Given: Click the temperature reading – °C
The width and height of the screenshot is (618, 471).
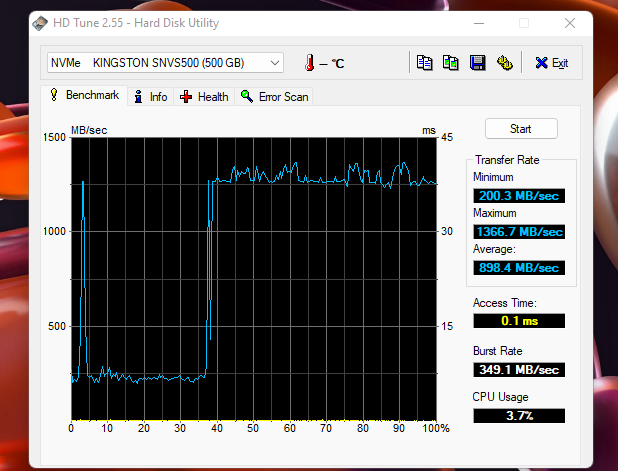Looking at the screenshot, I should [x=331, y=63].
